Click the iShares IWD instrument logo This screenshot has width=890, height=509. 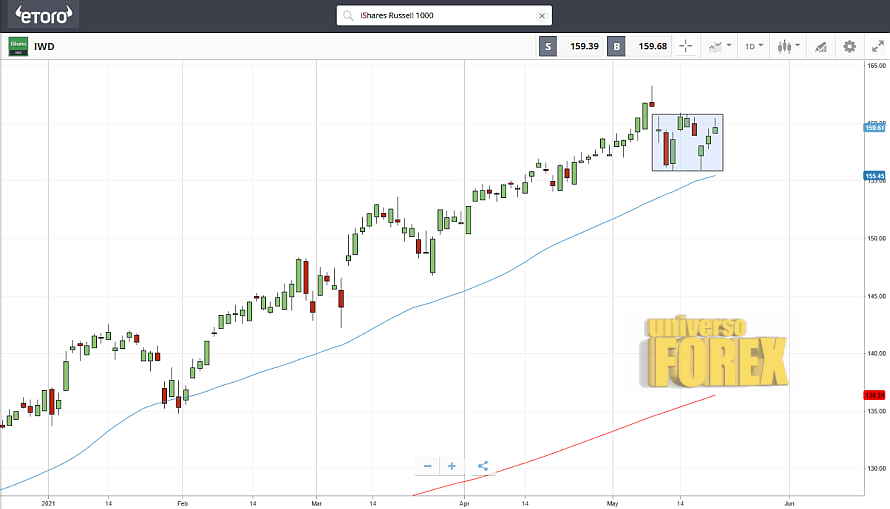(x=18, y=46)
